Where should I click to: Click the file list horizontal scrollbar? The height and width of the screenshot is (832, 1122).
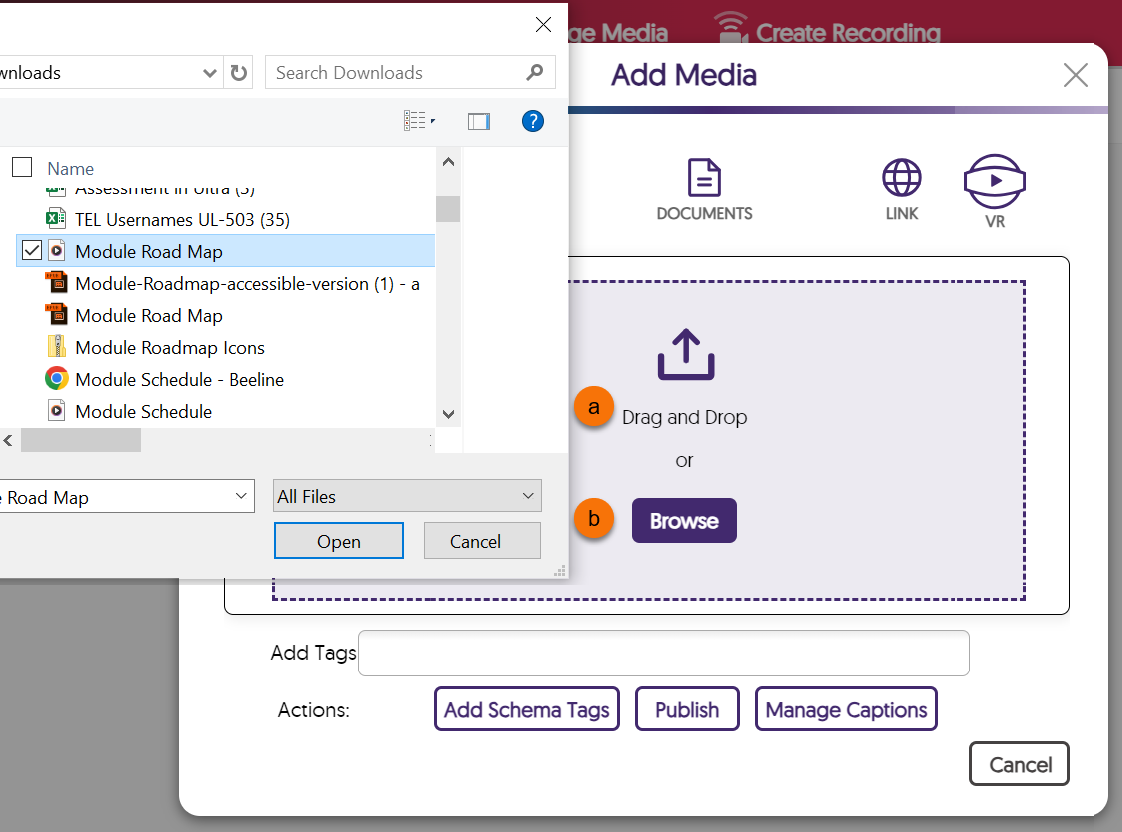81,440
